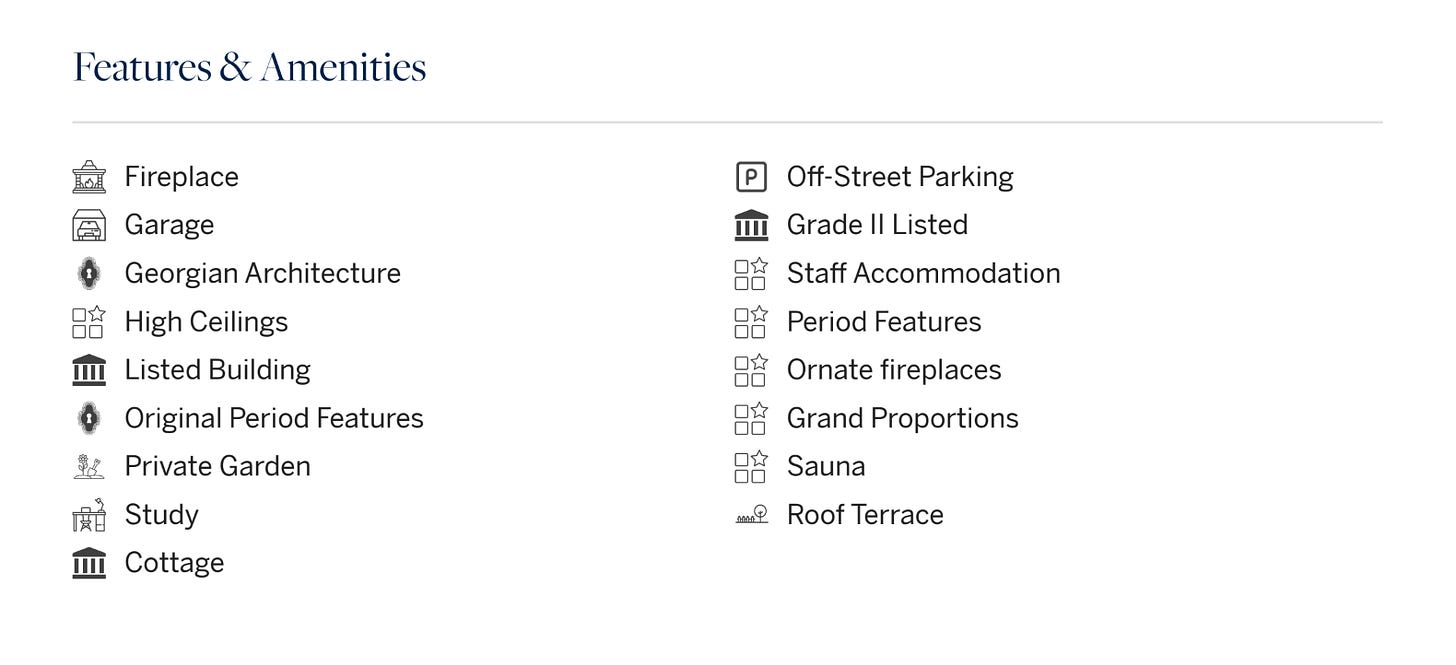Image resolution: width=1456 pixels, height=665 pixels.
Task: Click the Grand Proportions text
Action: [x=902, y=418]
